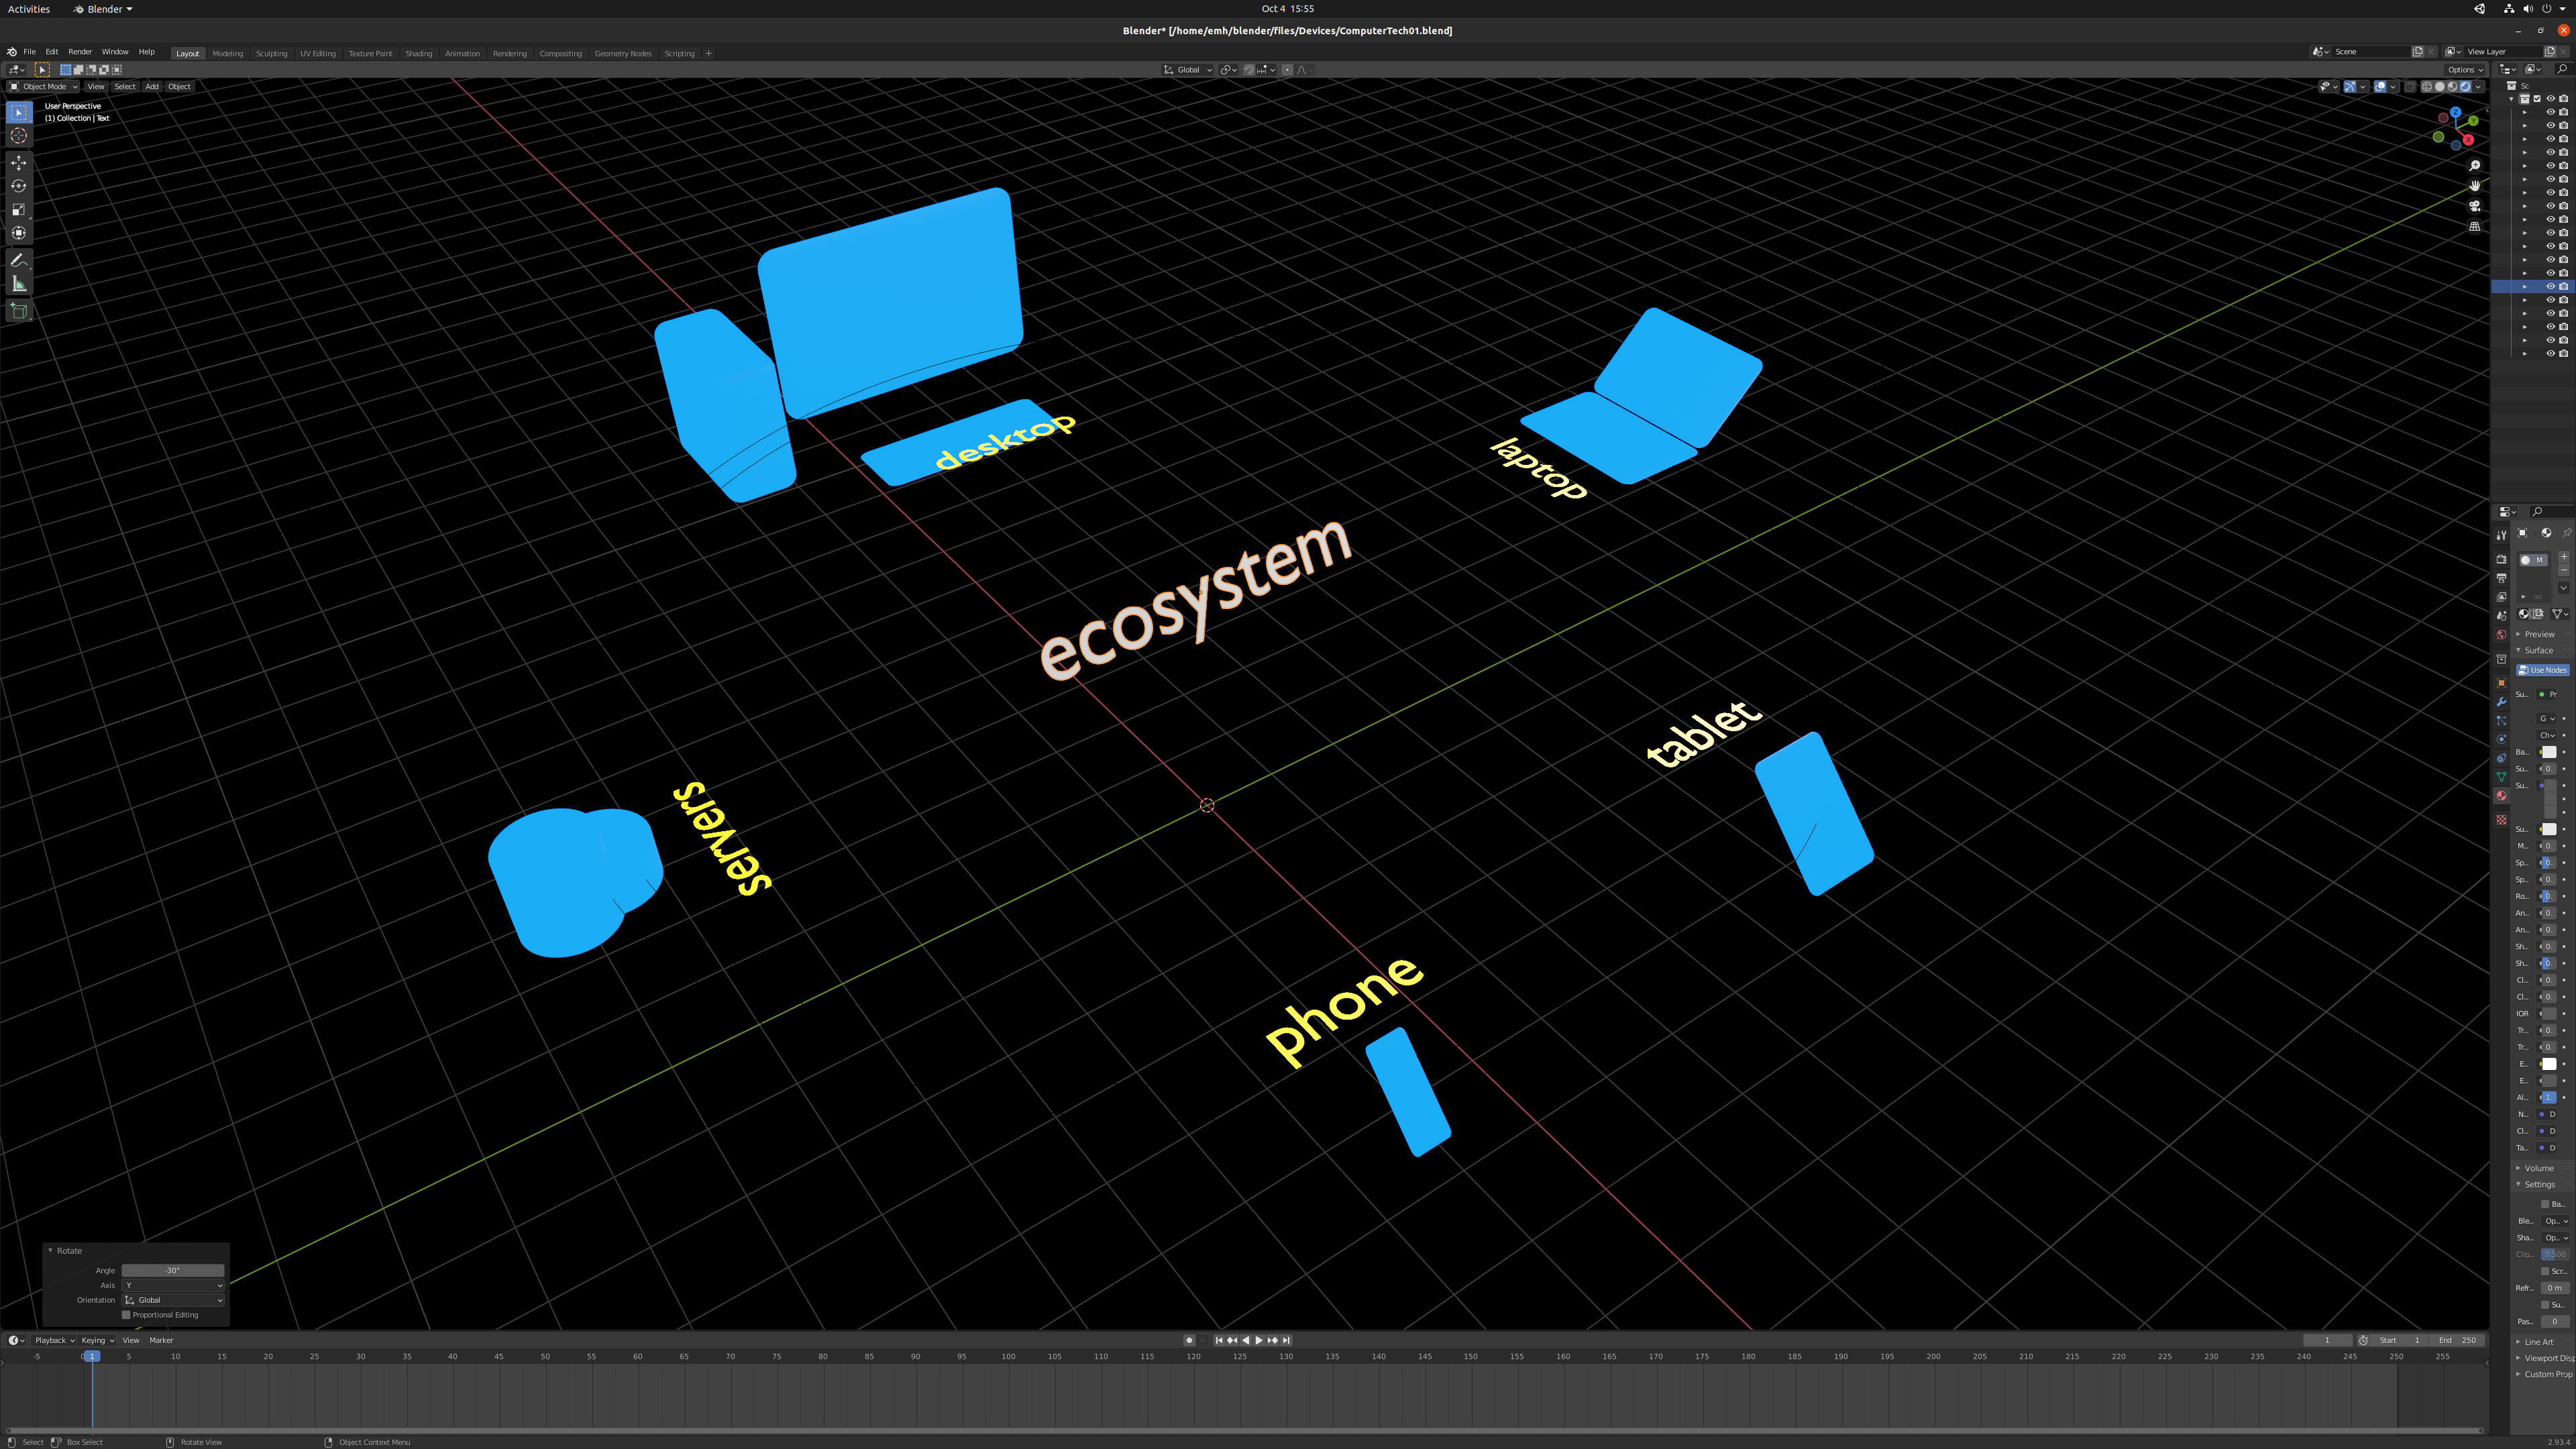Collapse the Rotate operator panel
The image size is (2576, 1449).
pyautogui.click(x=51, y=1251)
